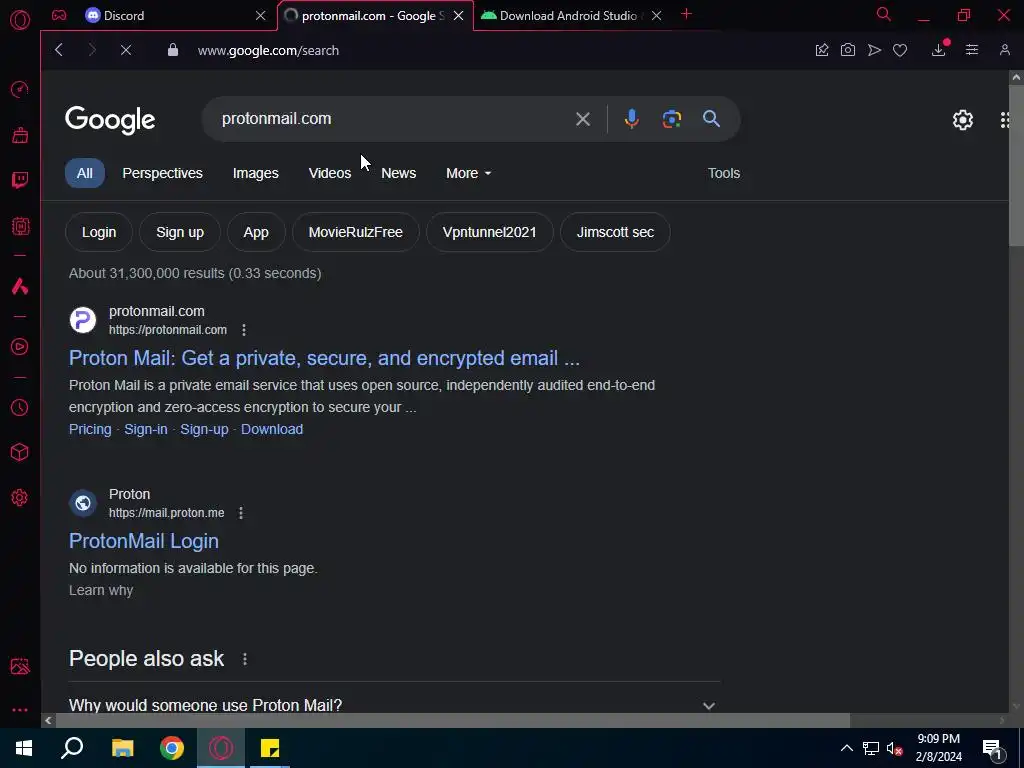The height and width of the screenshot is (768, 1024).
Task: Open the Opera GX menu logo
Action: pos(20,20)
